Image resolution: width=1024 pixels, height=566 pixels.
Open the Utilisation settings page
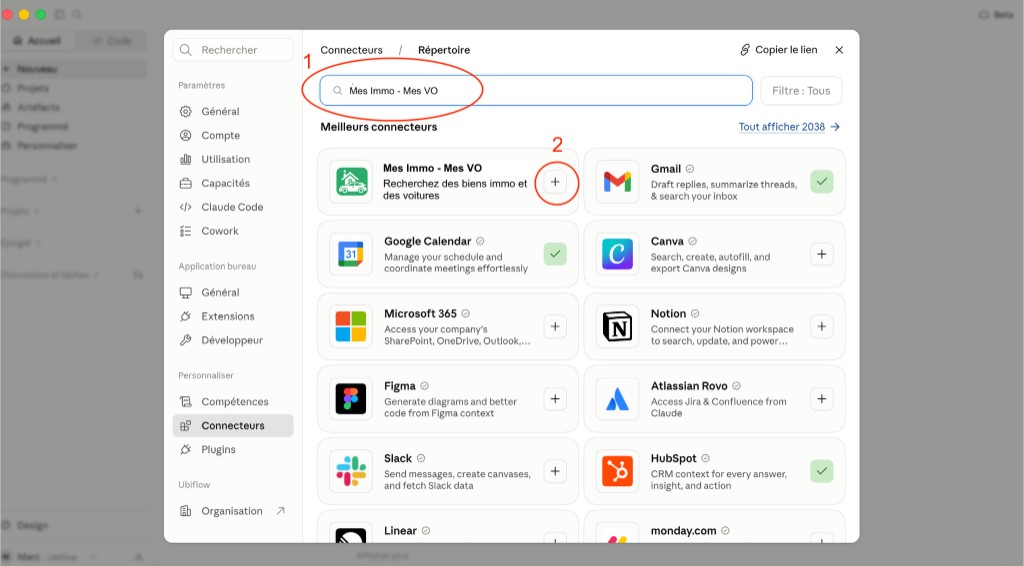coord(233,159)
